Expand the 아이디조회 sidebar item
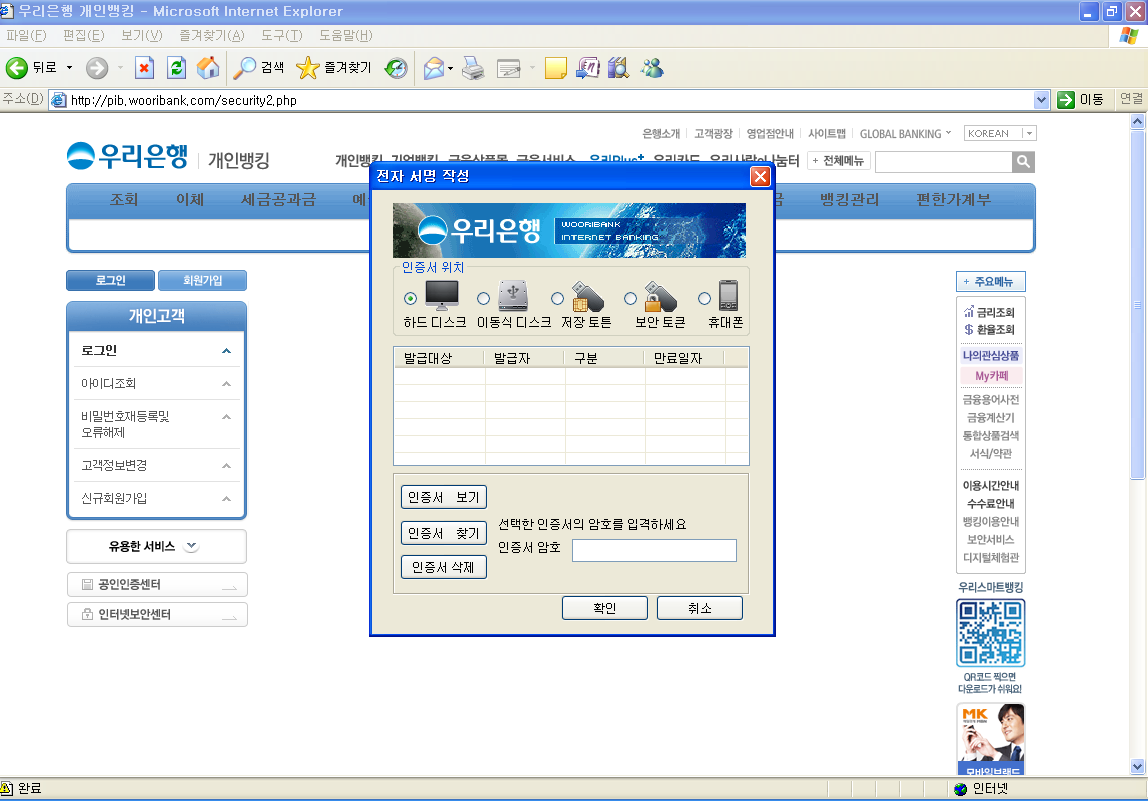This screenshot has height=801, width=1148. click(226, 384)
